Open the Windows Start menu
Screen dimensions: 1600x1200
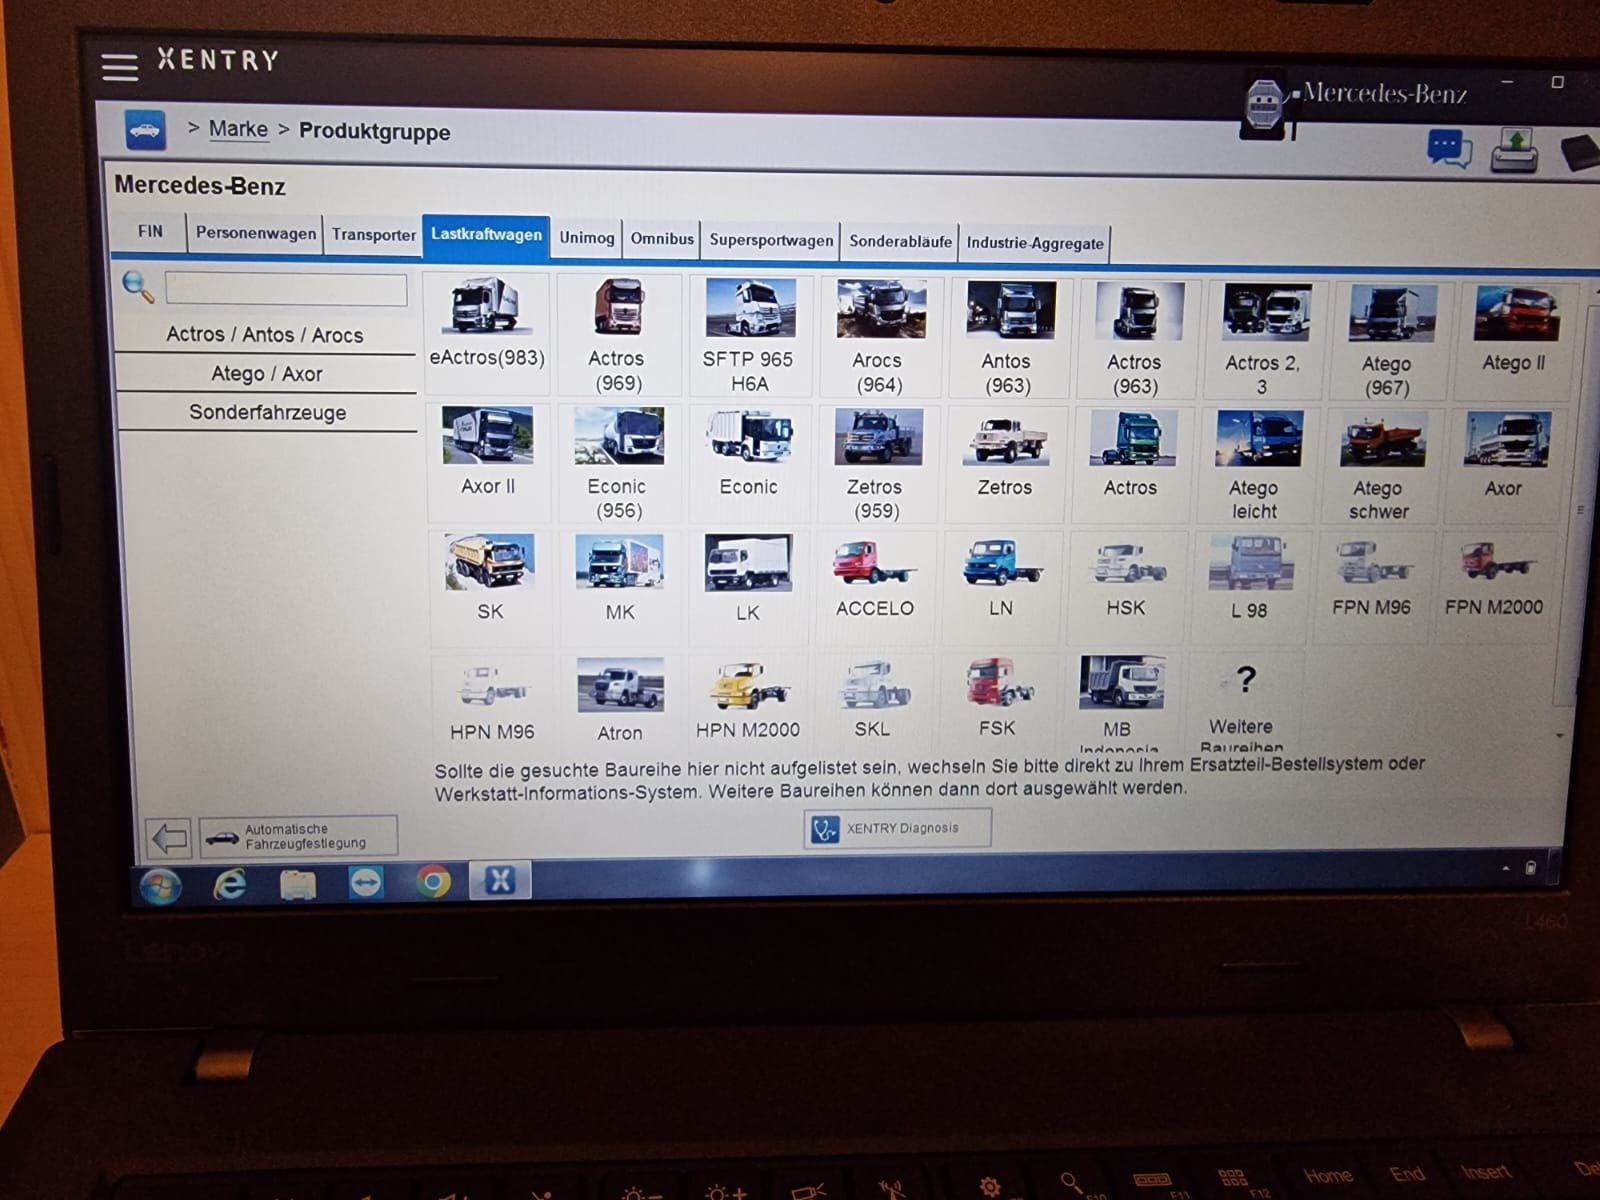(161, 885)
